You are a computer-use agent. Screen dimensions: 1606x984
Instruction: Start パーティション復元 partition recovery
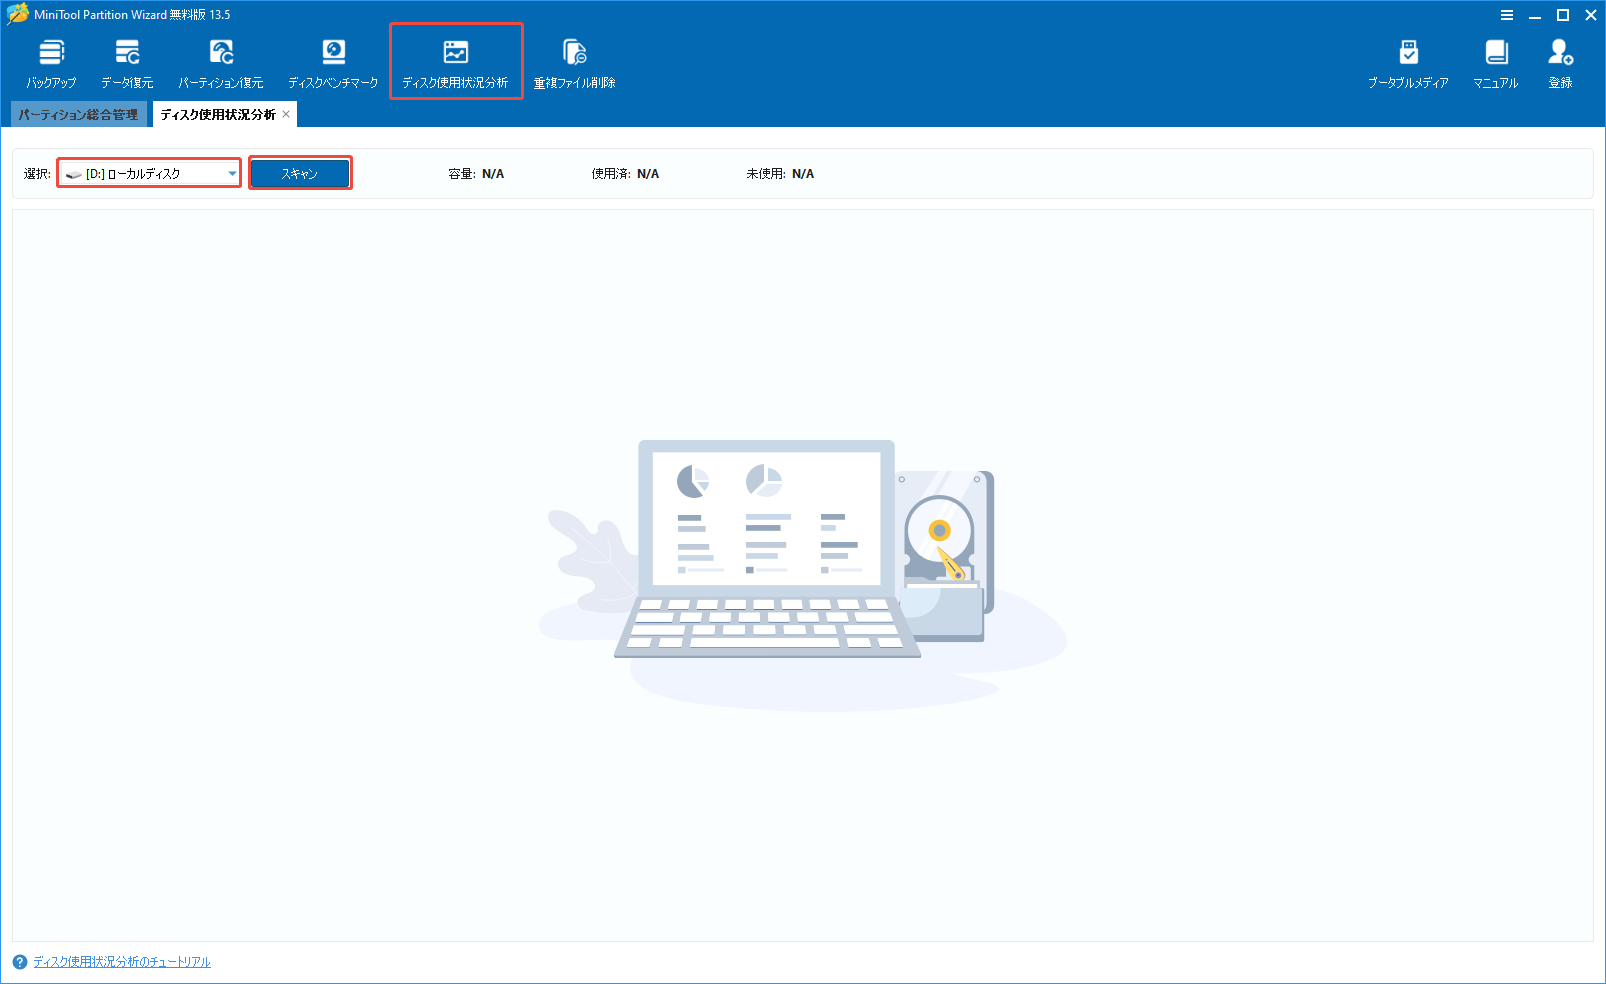point(221,60)
